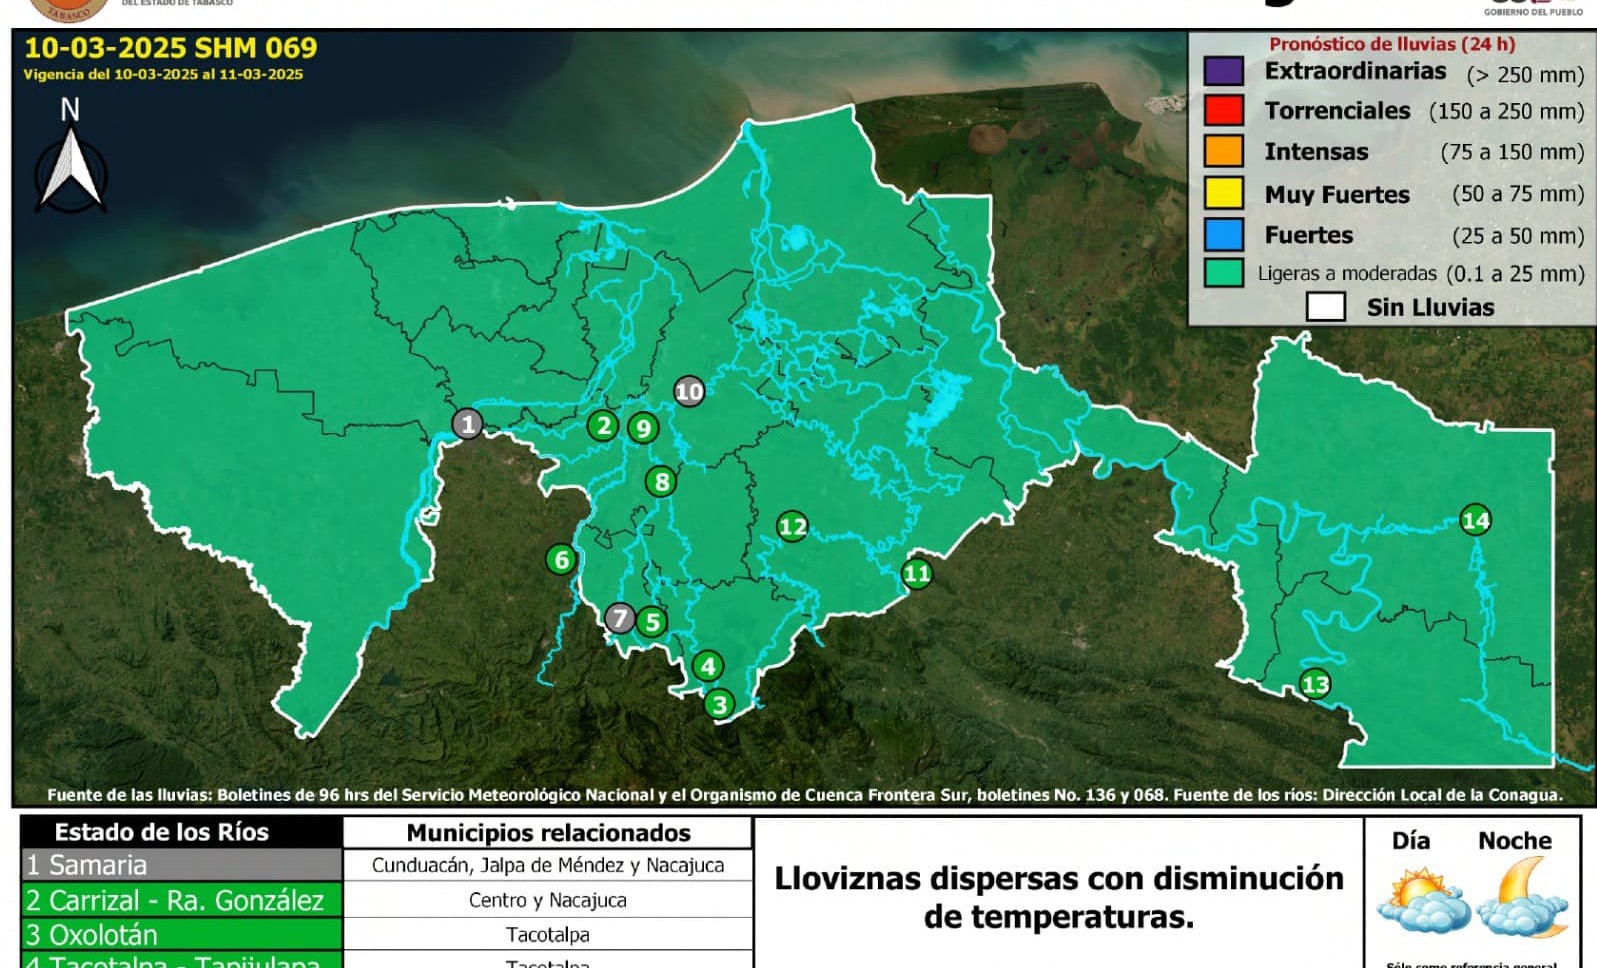Click the 'Municipios relacionados' column header

pos(548,833)
